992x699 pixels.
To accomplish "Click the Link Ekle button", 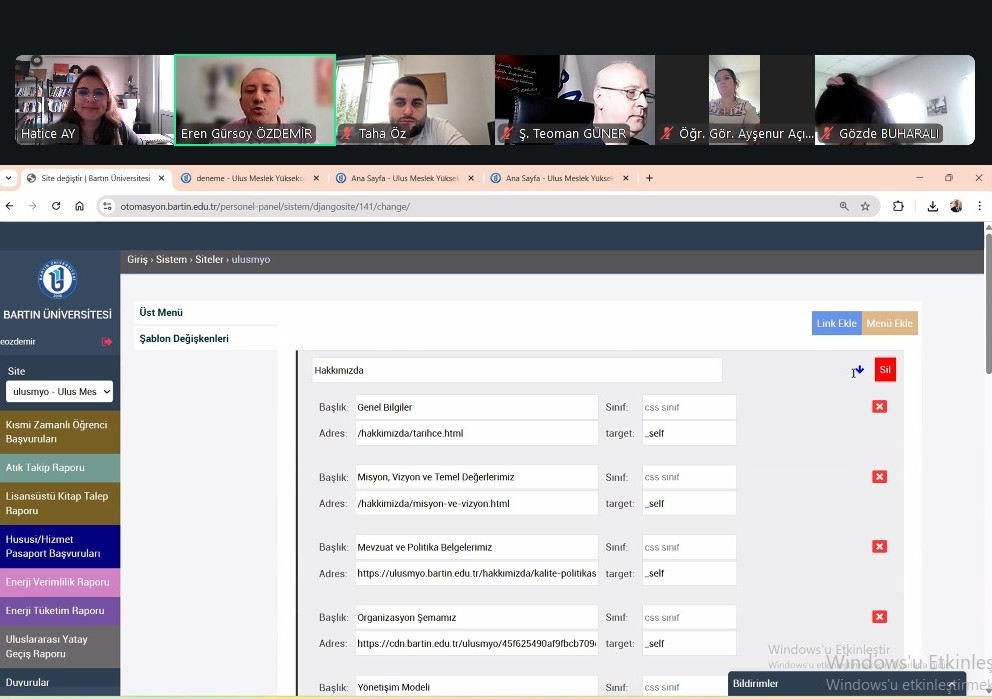I will tap(836, 323).
